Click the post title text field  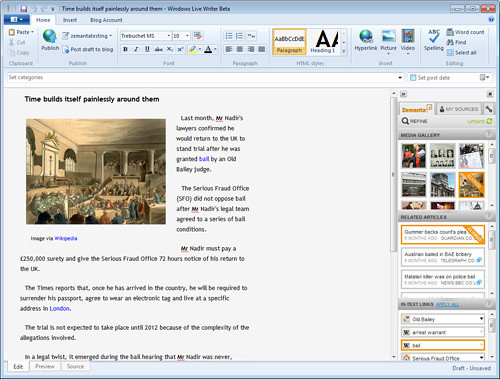coord(92,99)
